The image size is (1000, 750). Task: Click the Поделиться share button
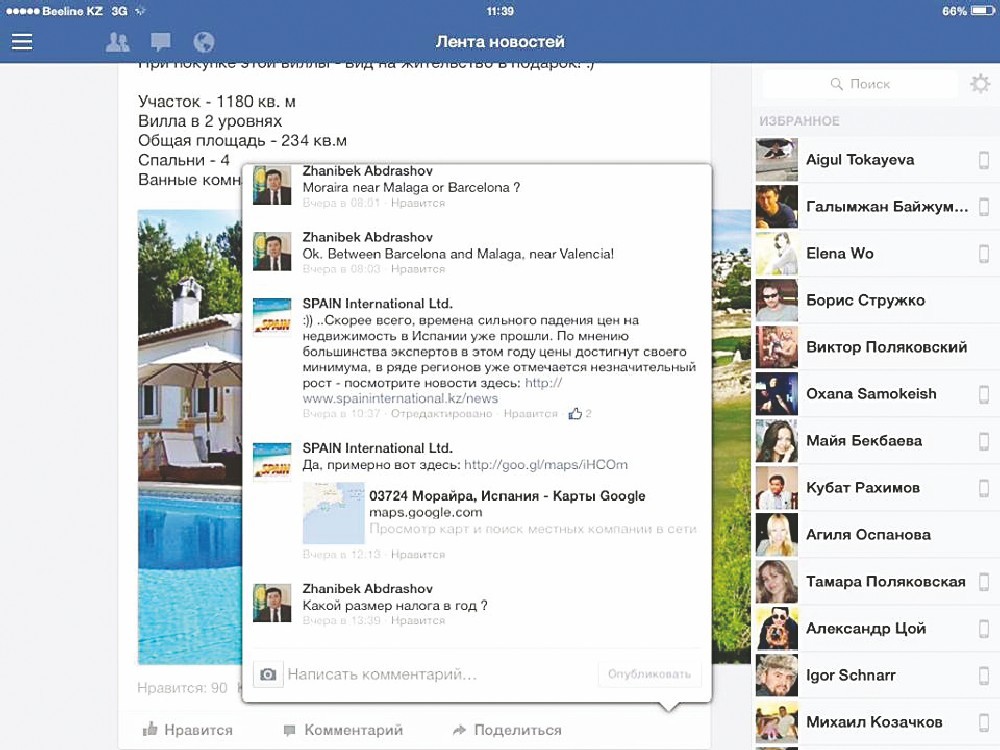[x=506, y=730]
